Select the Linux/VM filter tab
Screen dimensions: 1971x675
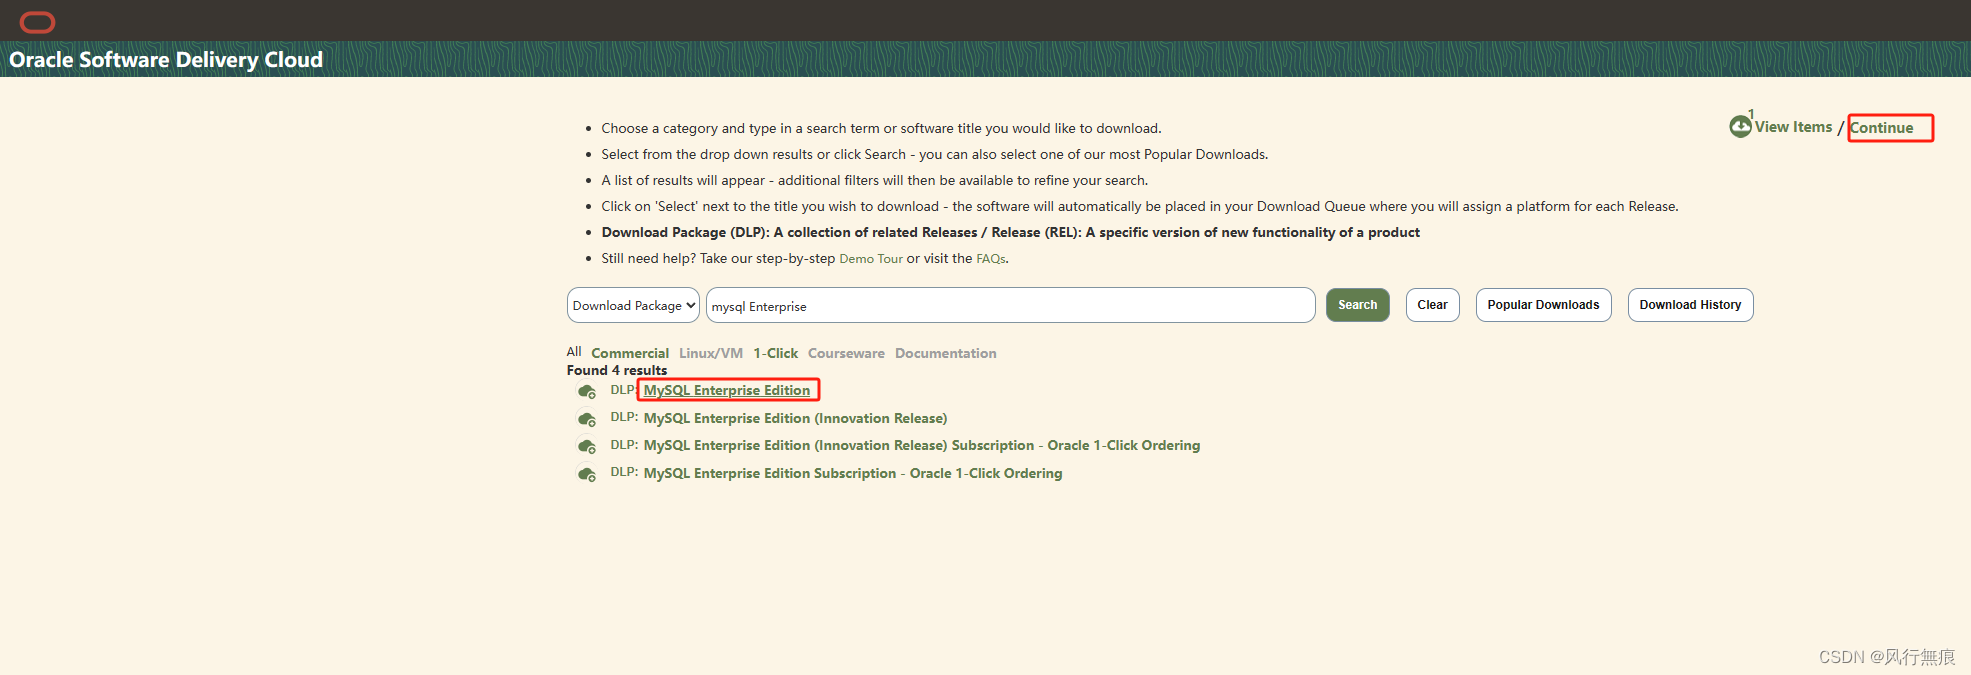[x=711, y=353]
